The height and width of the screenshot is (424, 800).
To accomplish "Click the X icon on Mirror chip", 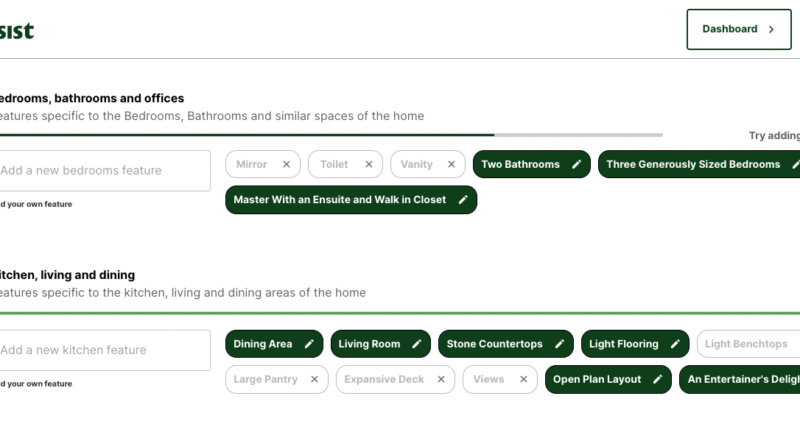I will click(x=286, y=164).
